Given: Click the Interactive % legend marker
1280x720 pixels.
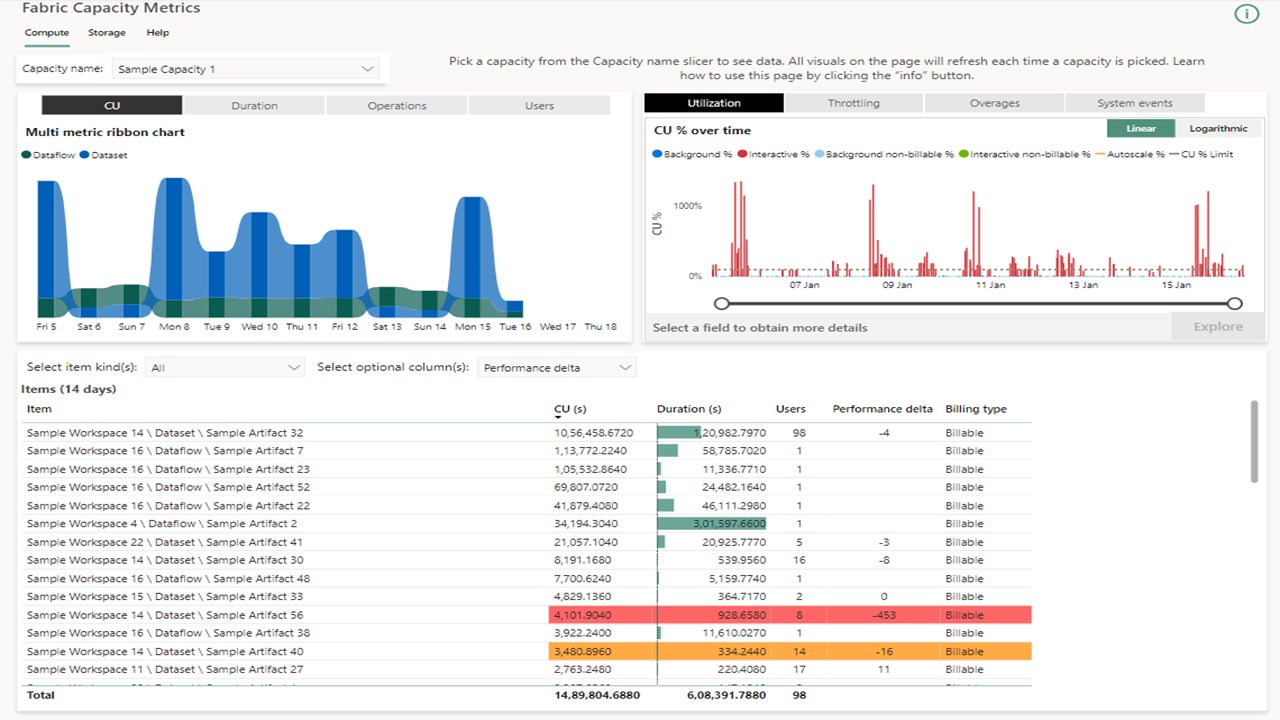Looking at the screenshot, I should (x=743, y=154).
